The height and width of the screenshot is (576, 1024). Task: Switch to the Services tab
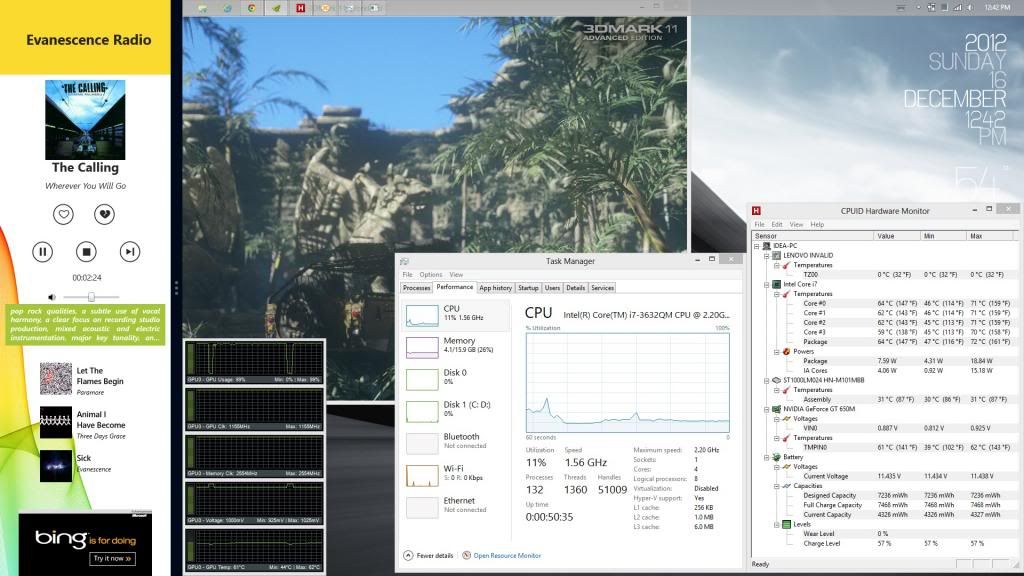pyautogui.click(x=602, y=288)
